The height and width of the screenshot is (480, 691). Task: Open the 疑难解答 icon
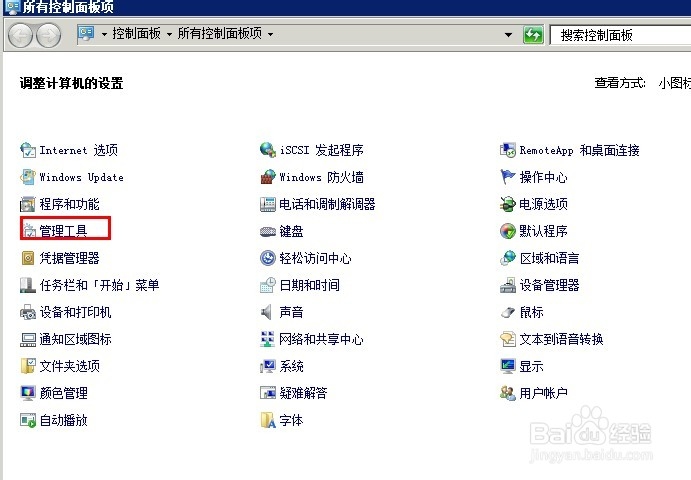coord(267,393)
